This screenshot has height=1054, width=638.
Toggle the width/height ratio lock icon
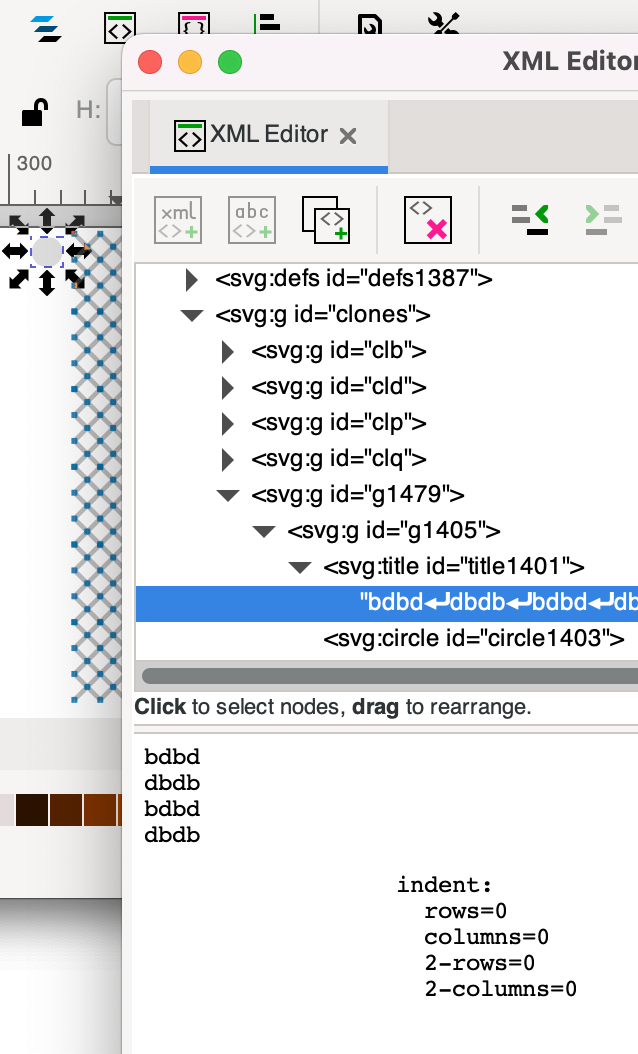pos(36,111)
